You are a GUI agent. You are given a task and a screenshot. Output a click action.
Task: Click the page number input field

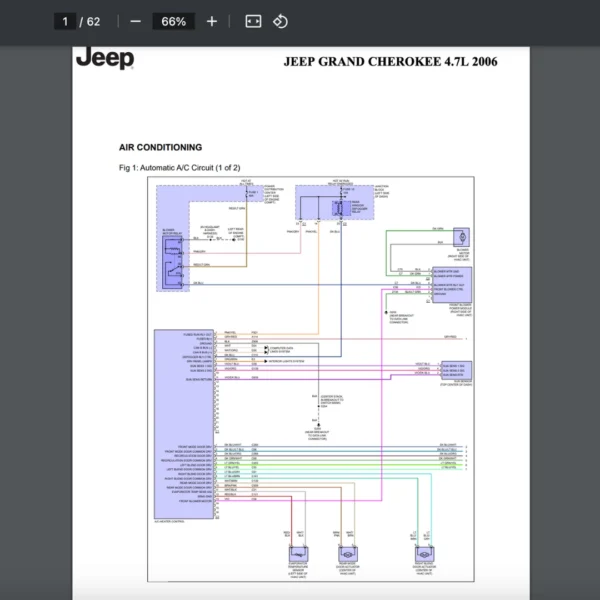[x=66, y=21]
